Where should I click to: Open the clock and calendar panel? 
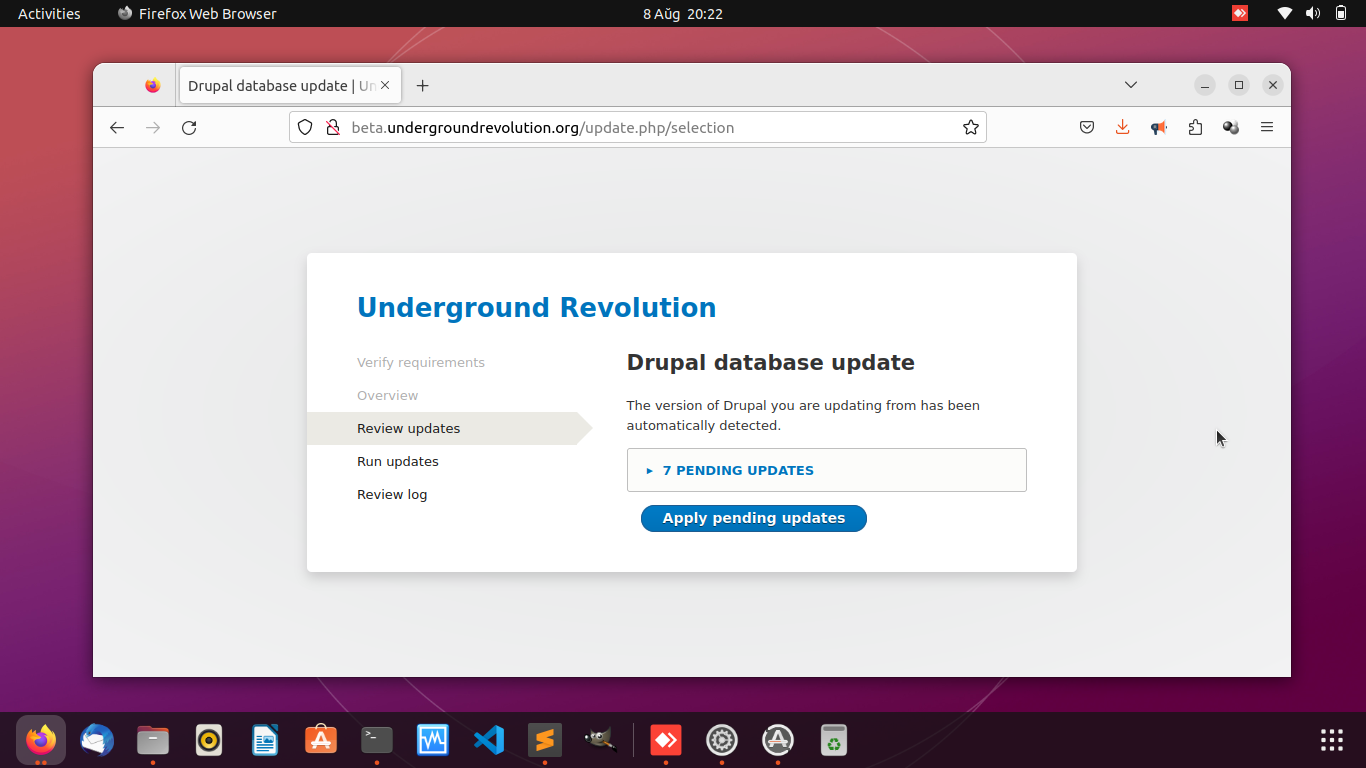click(x=683, y=14)
